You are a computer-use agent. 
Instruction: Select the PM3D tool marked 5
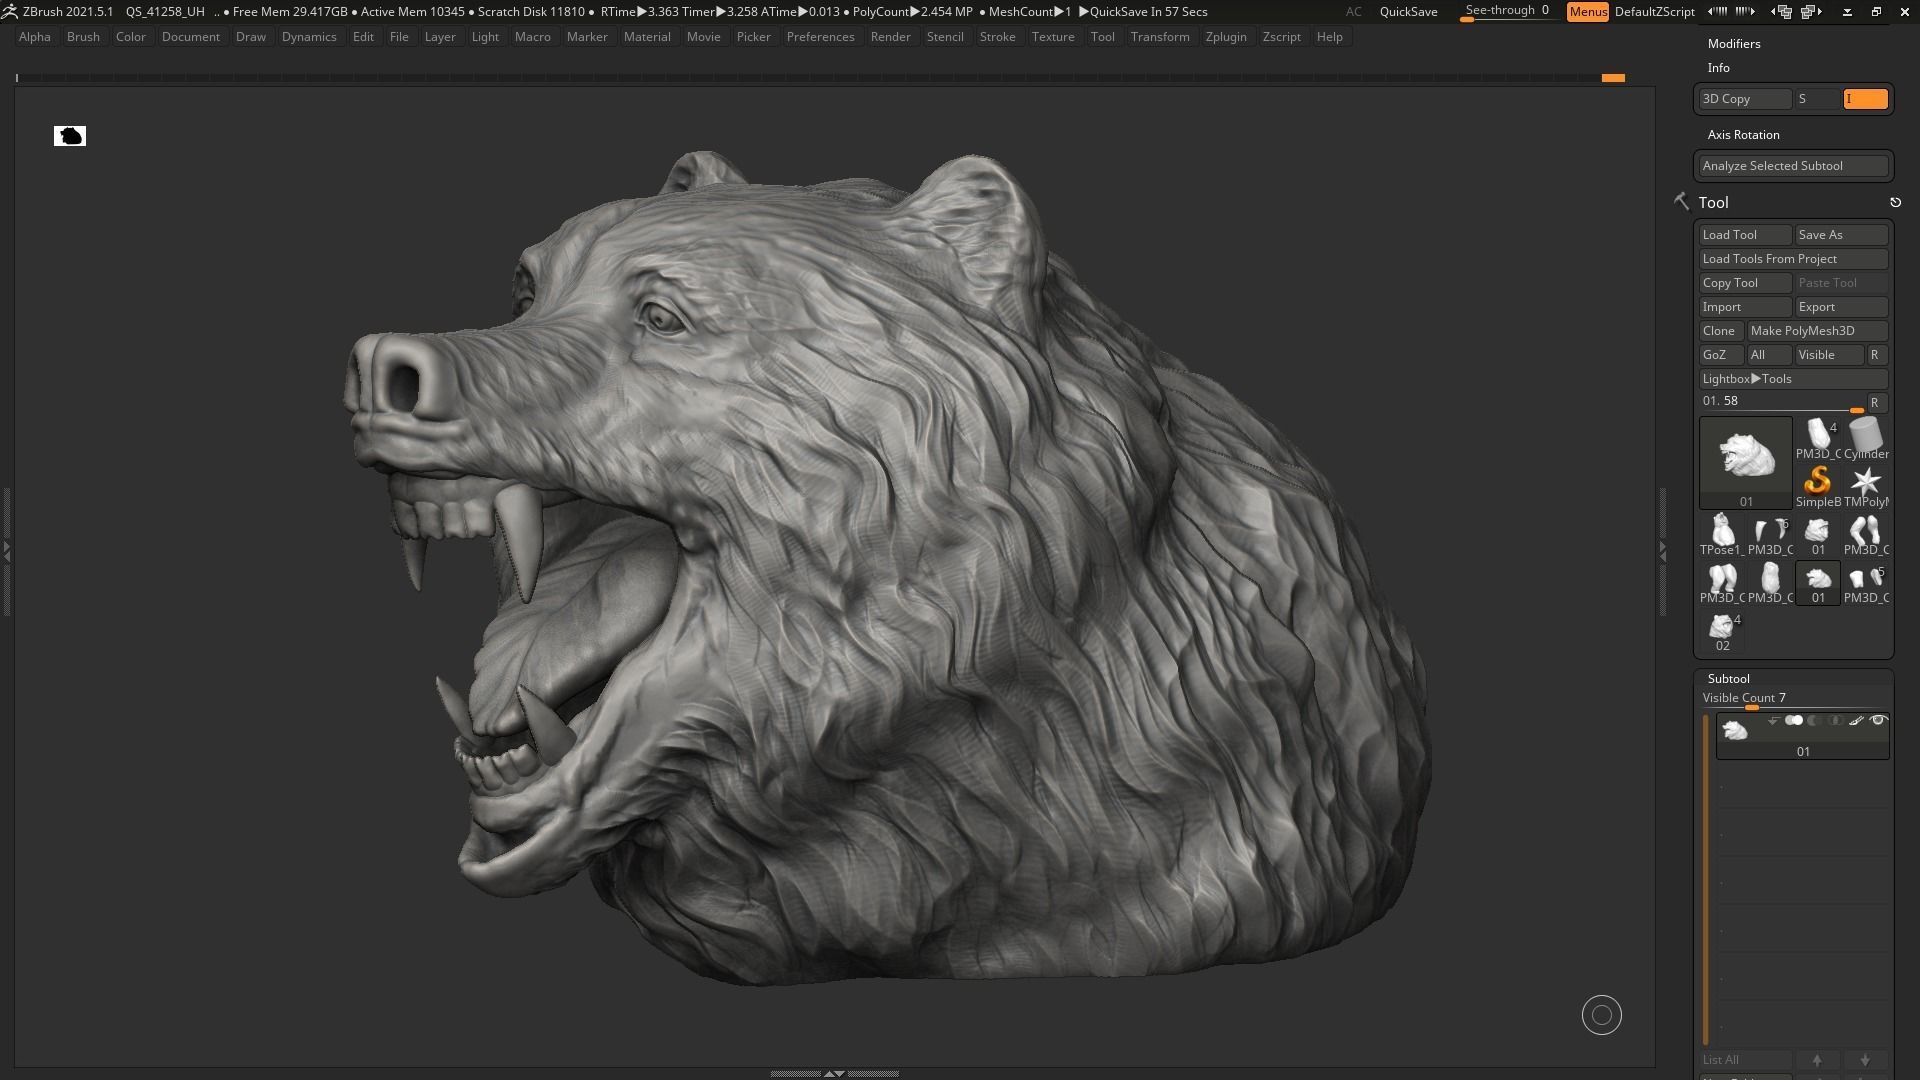point(1866,583)
